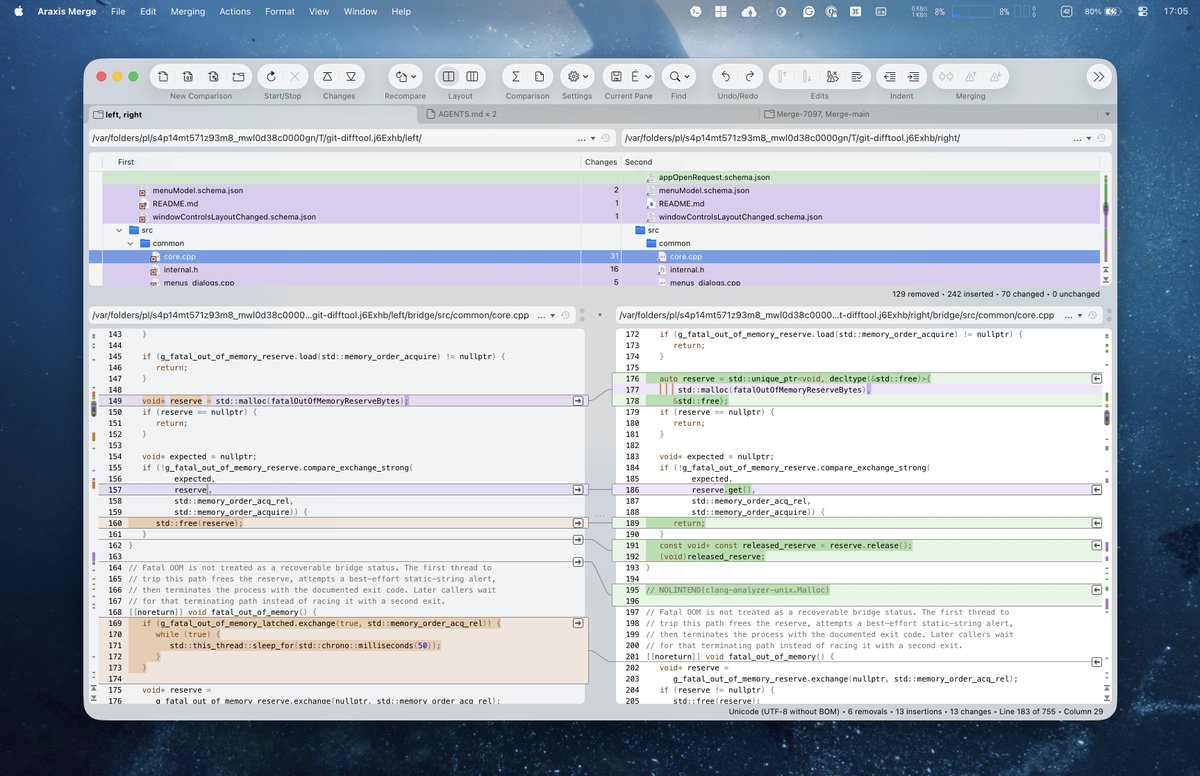Viewport: 1200px width, 776px height.
Task: Copy line 149 change to the right
Action: point(578,400)
